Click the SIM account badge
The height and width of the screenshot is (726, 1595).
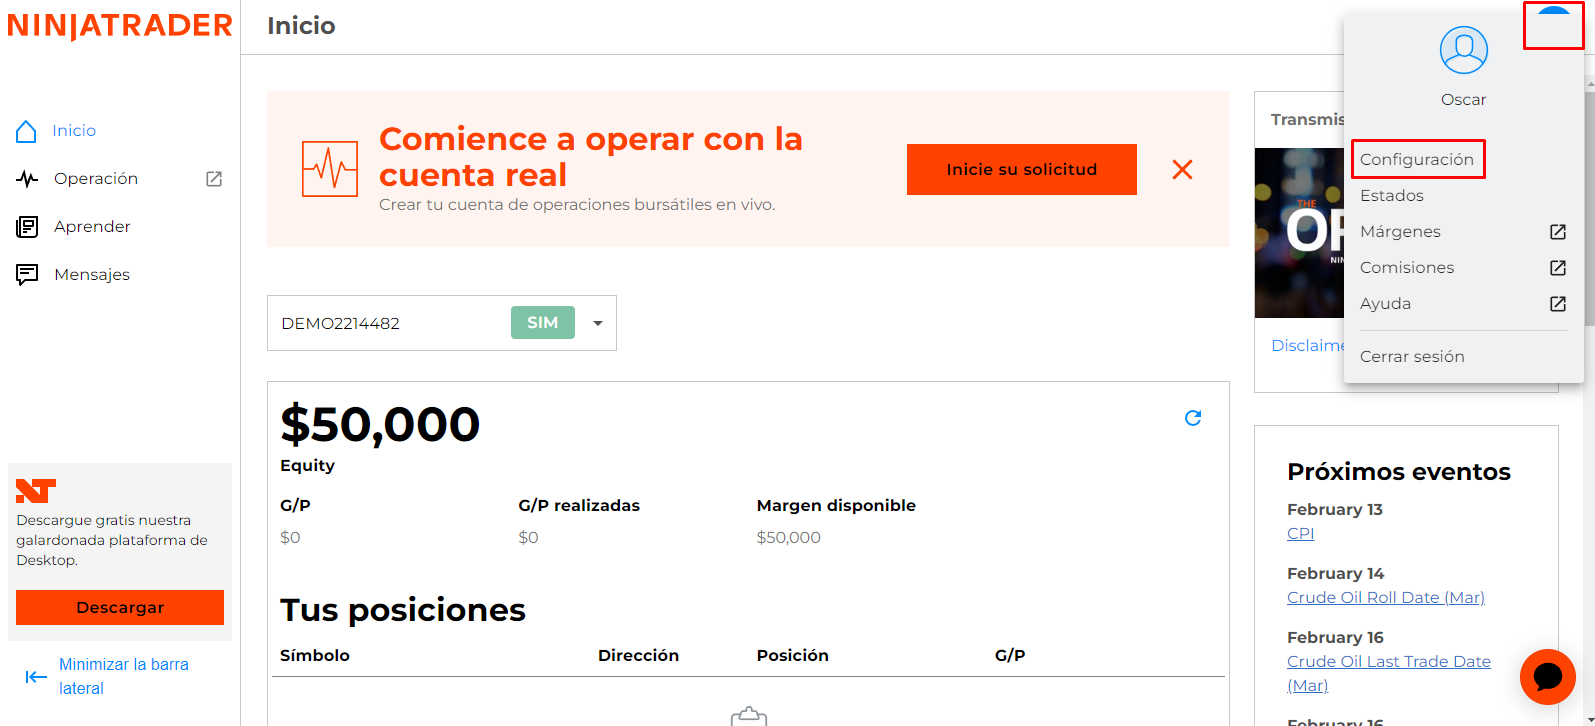tap(543, 323)
